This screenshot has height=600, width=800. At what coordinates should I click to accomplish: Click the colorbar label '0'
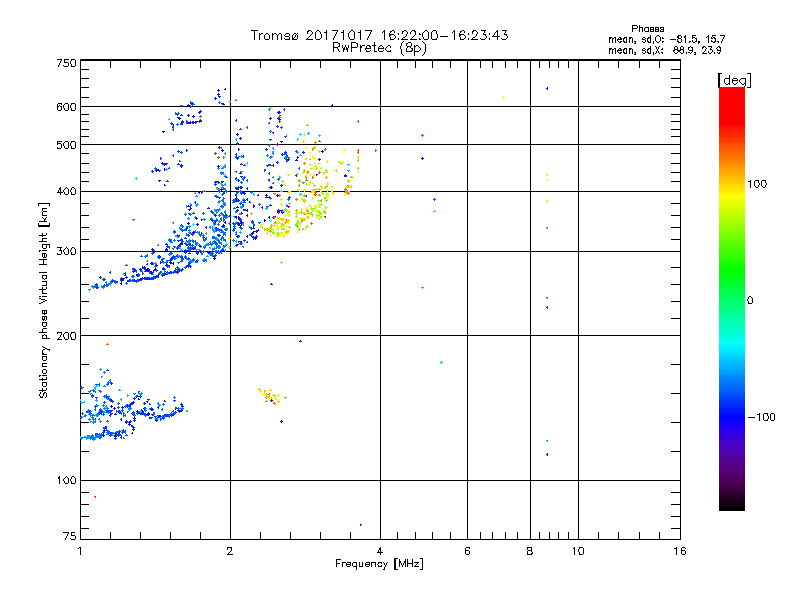[749, 301]
